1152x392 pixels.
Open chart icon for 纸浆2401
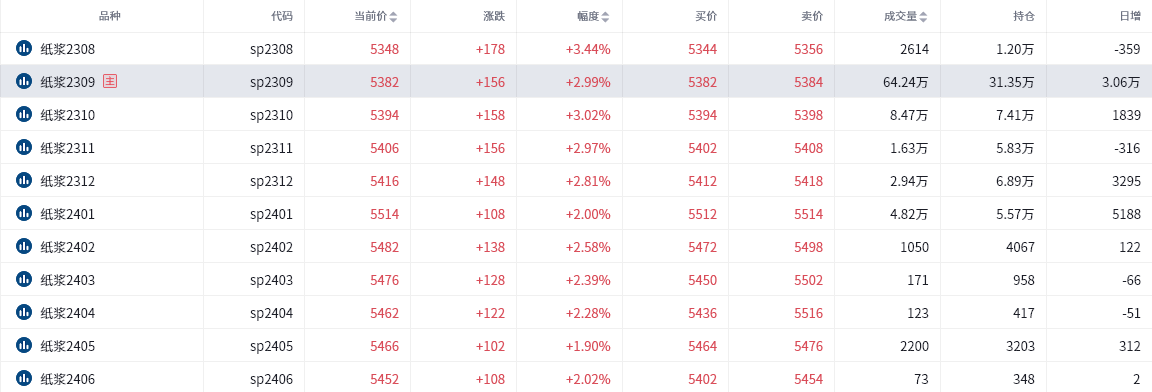(24, 214)
